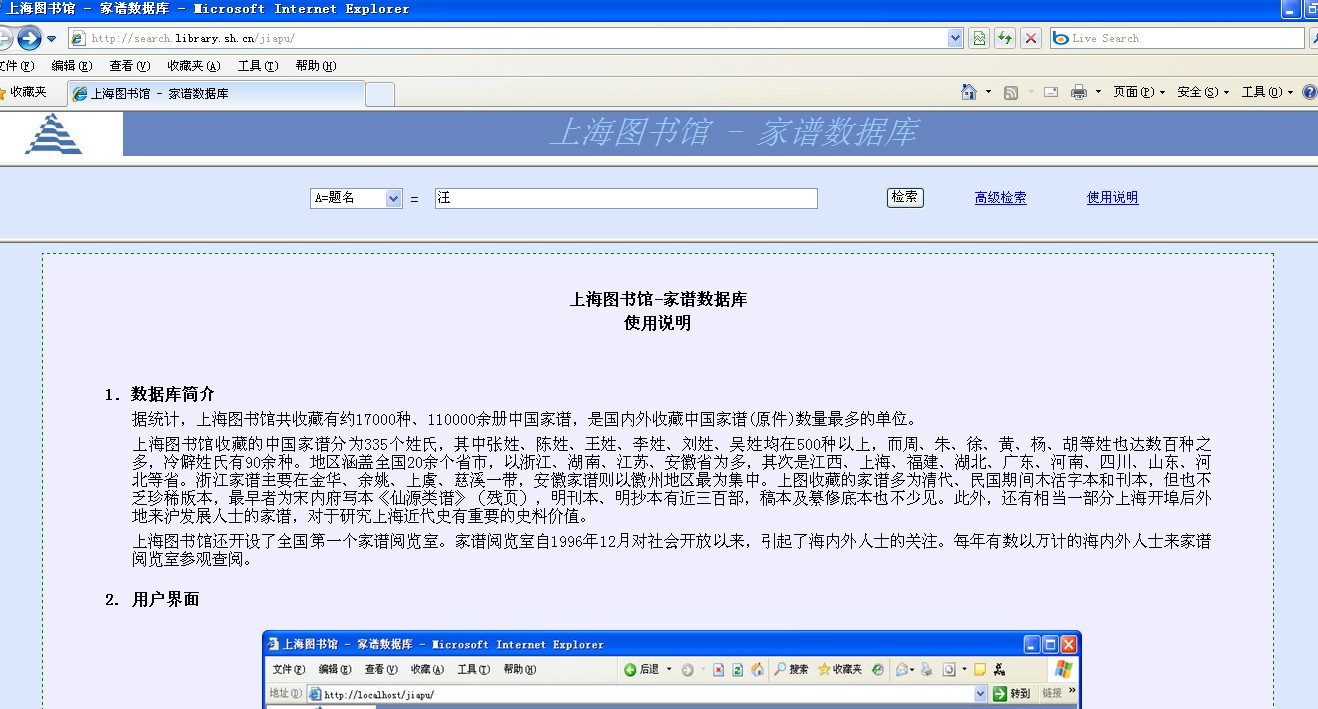Click the Stop loading red X
The width and height of the screenshot is (1318, 709).
coord(1031,38)
